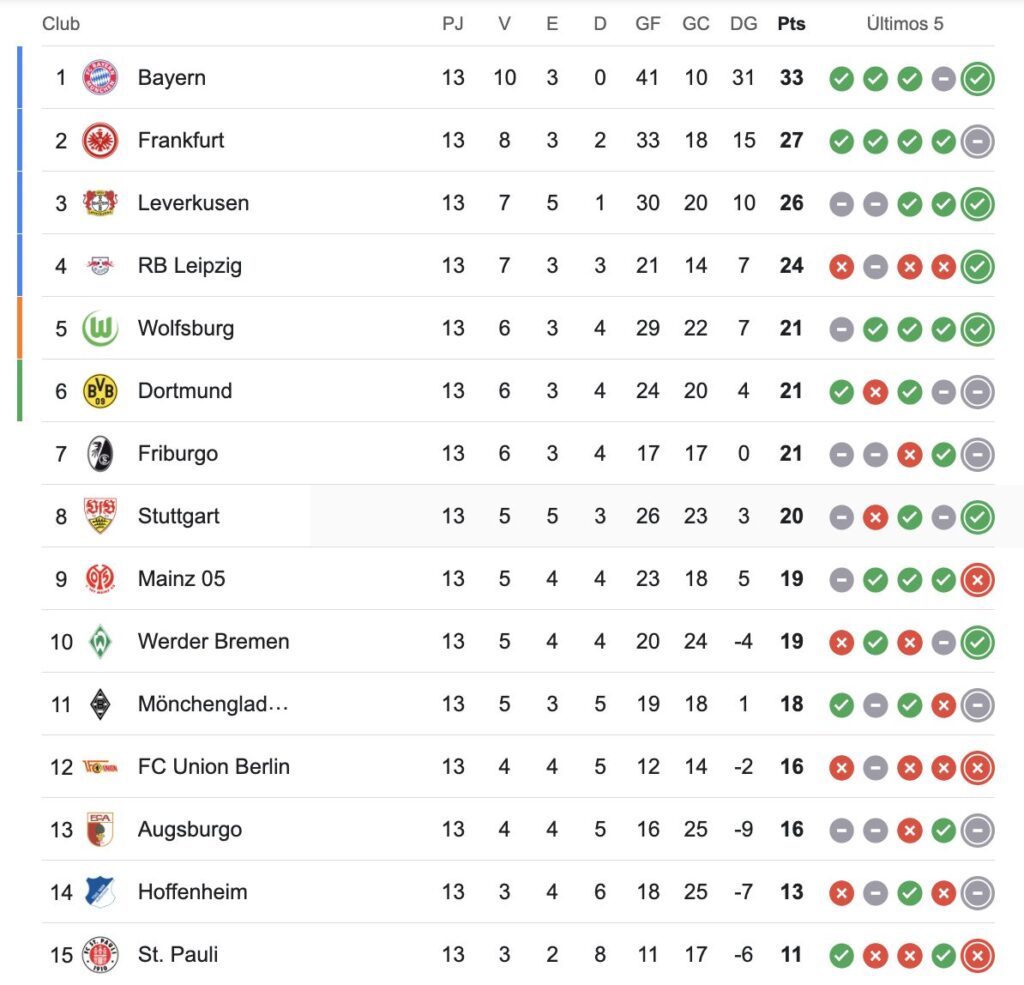Click the Frankfurt eagle crest icon
The height and width of the screenshot is (985, 1024).
[100, 140]
